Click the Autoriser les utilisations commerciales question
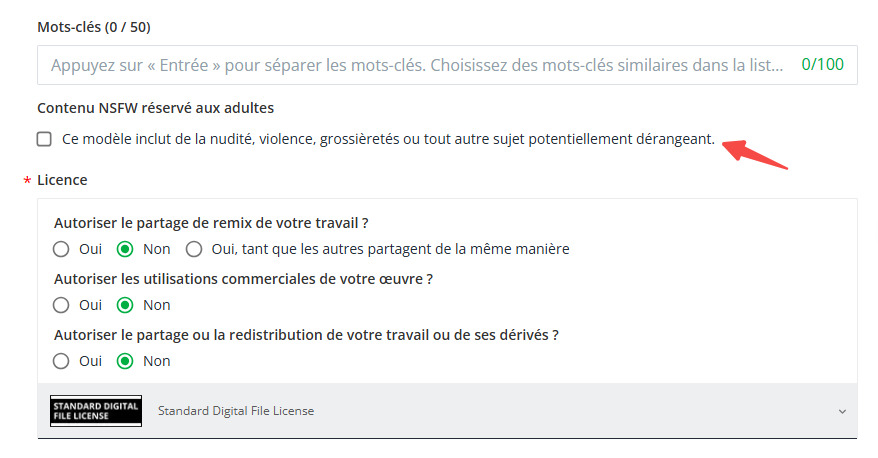Screen dimensions: 878x458 [244, 279]
